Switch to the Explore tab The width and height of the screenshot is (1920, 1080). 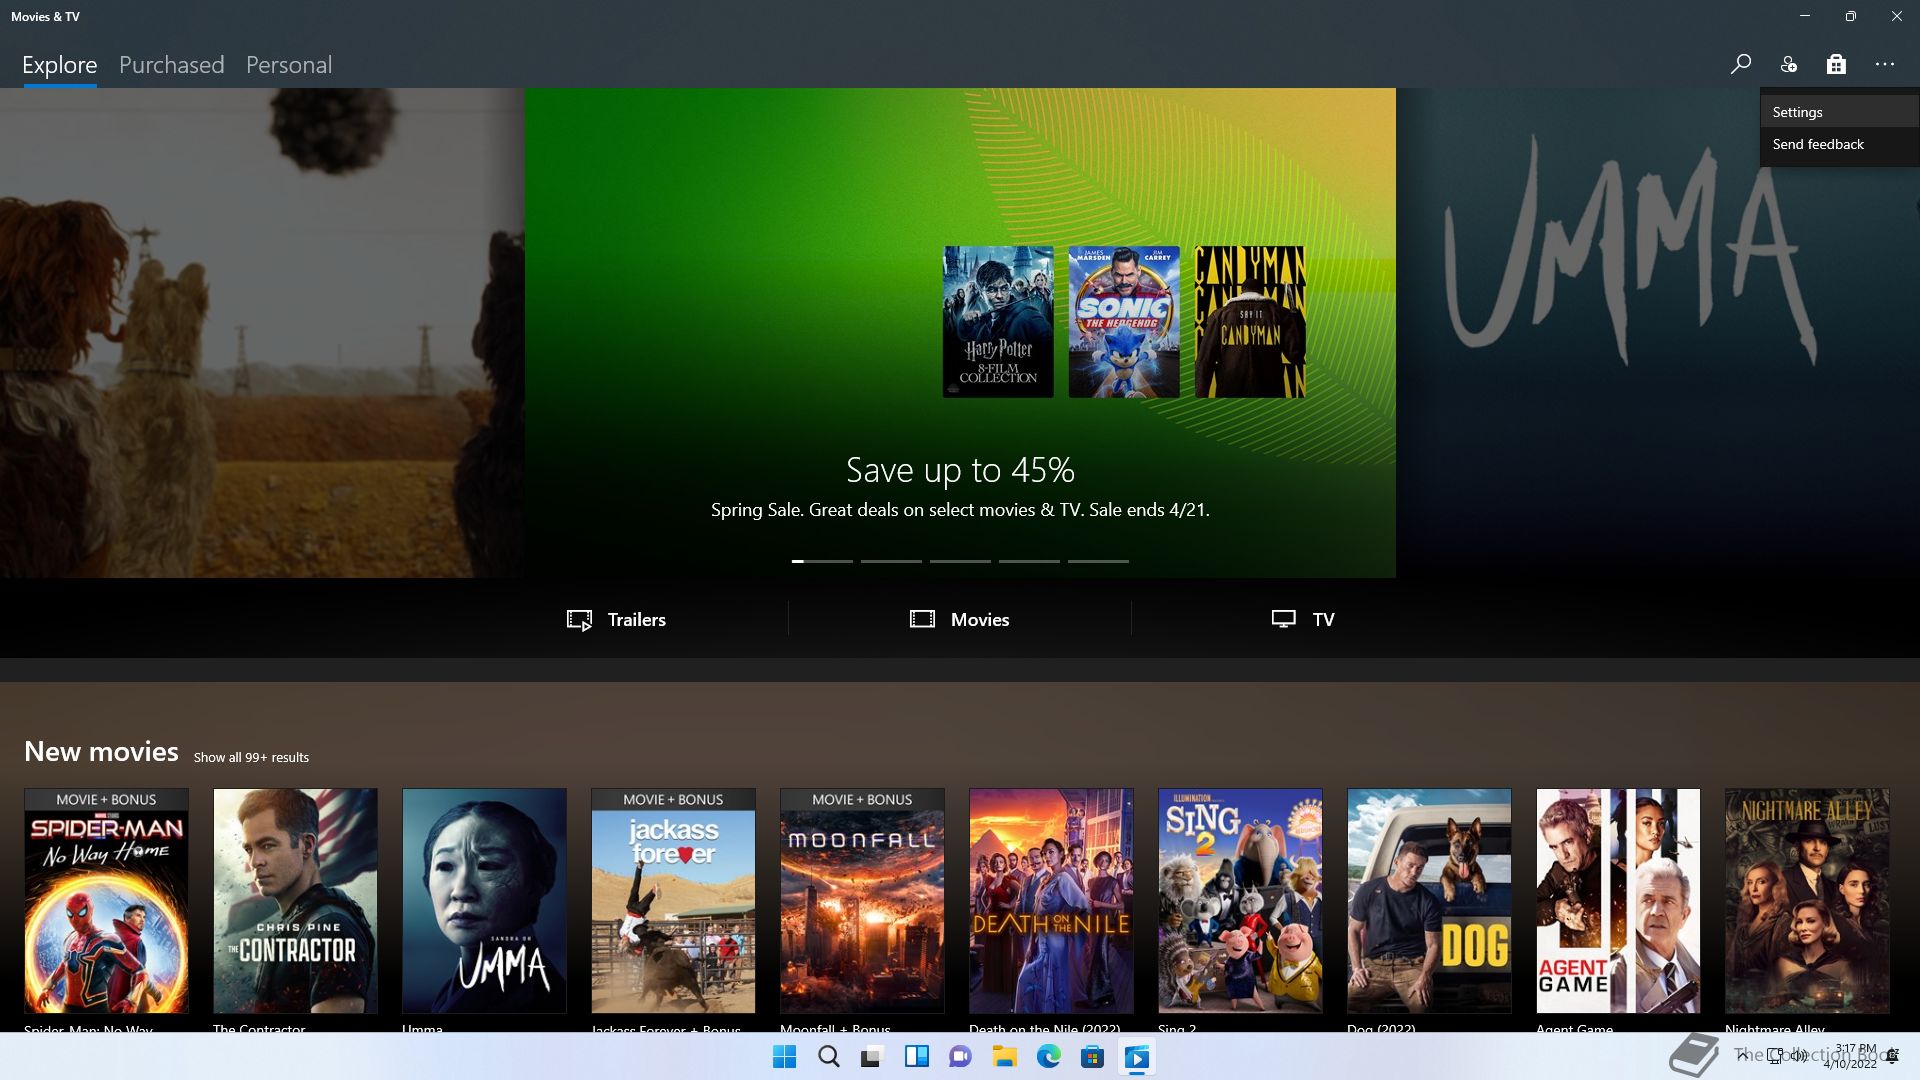[x=60, y=65]
